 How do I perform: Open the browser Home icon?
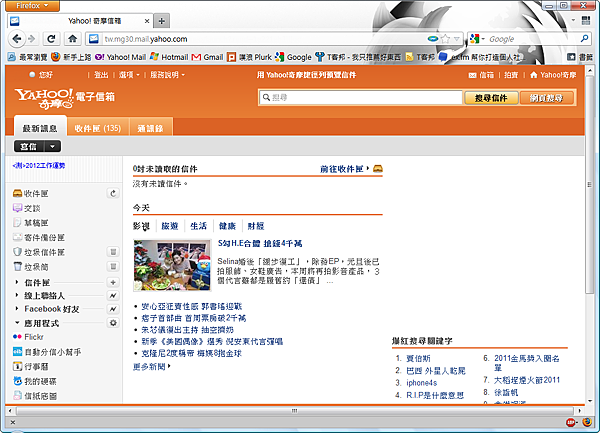(72, 39)
